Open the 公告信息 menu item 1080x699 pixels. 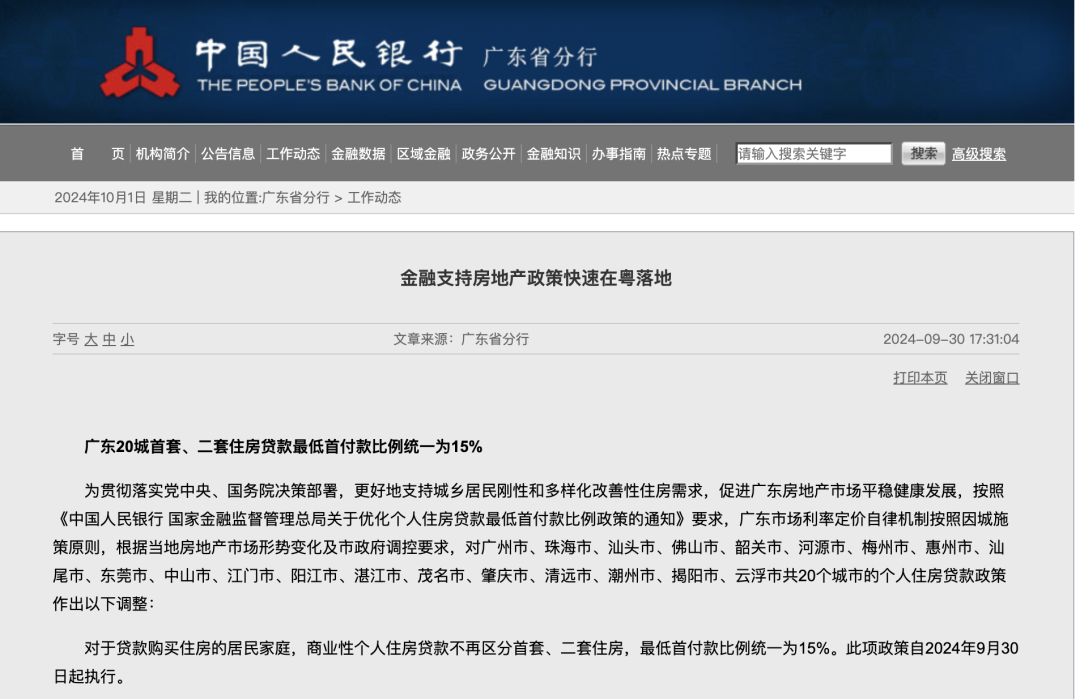coord(228,154)
